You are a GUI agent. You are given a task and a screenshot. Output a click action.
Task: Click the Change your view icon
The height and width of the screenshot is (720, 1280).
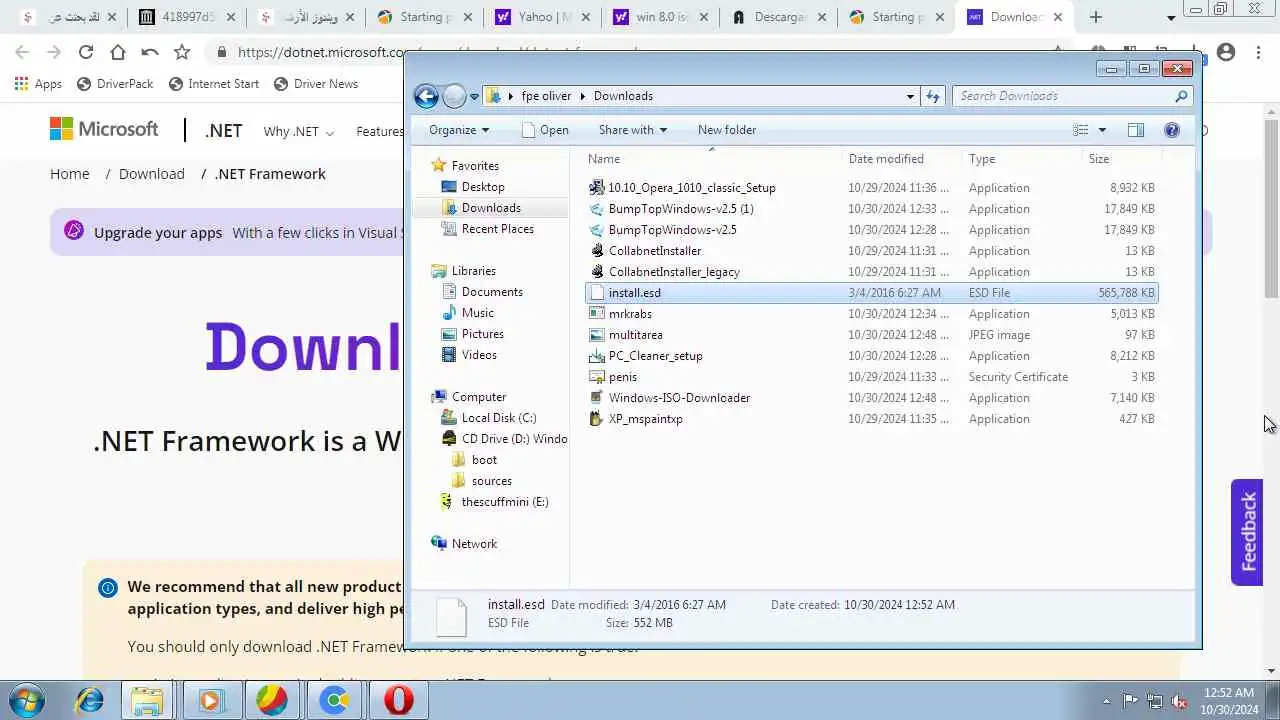tap(1081, 130)
